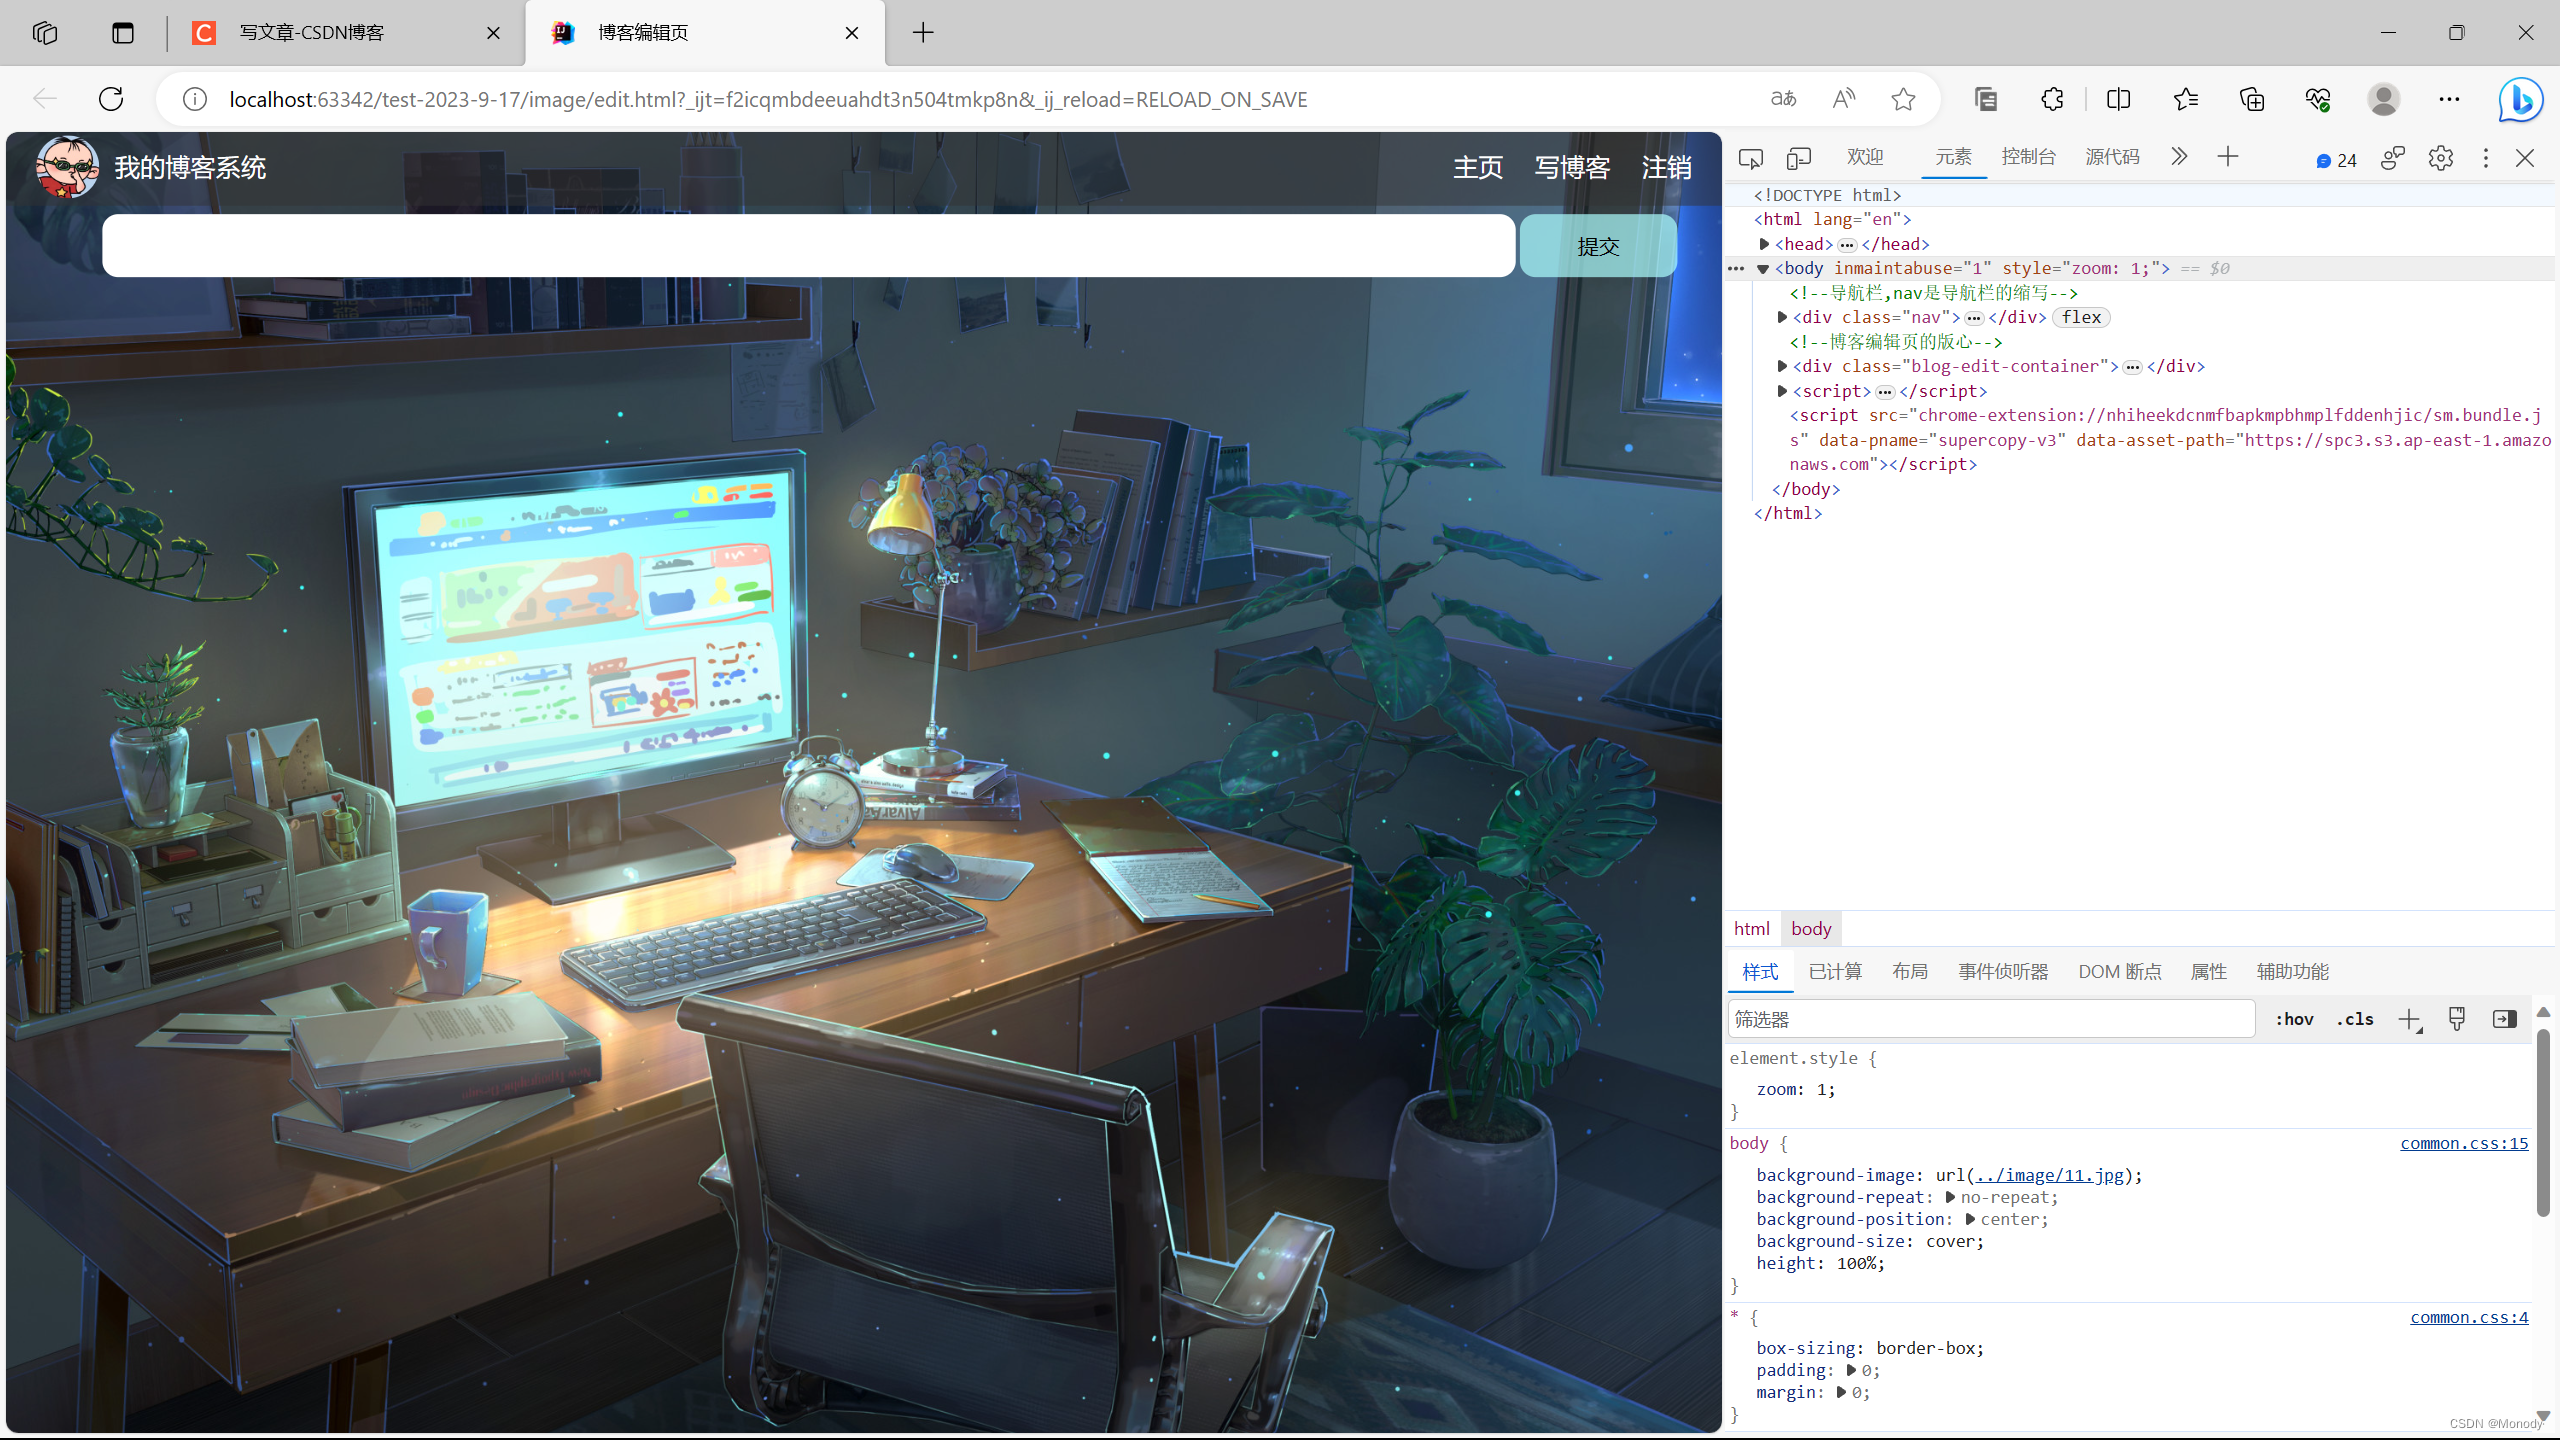Open a new browser tab
2560x1440 pixels.
[923, 33]
